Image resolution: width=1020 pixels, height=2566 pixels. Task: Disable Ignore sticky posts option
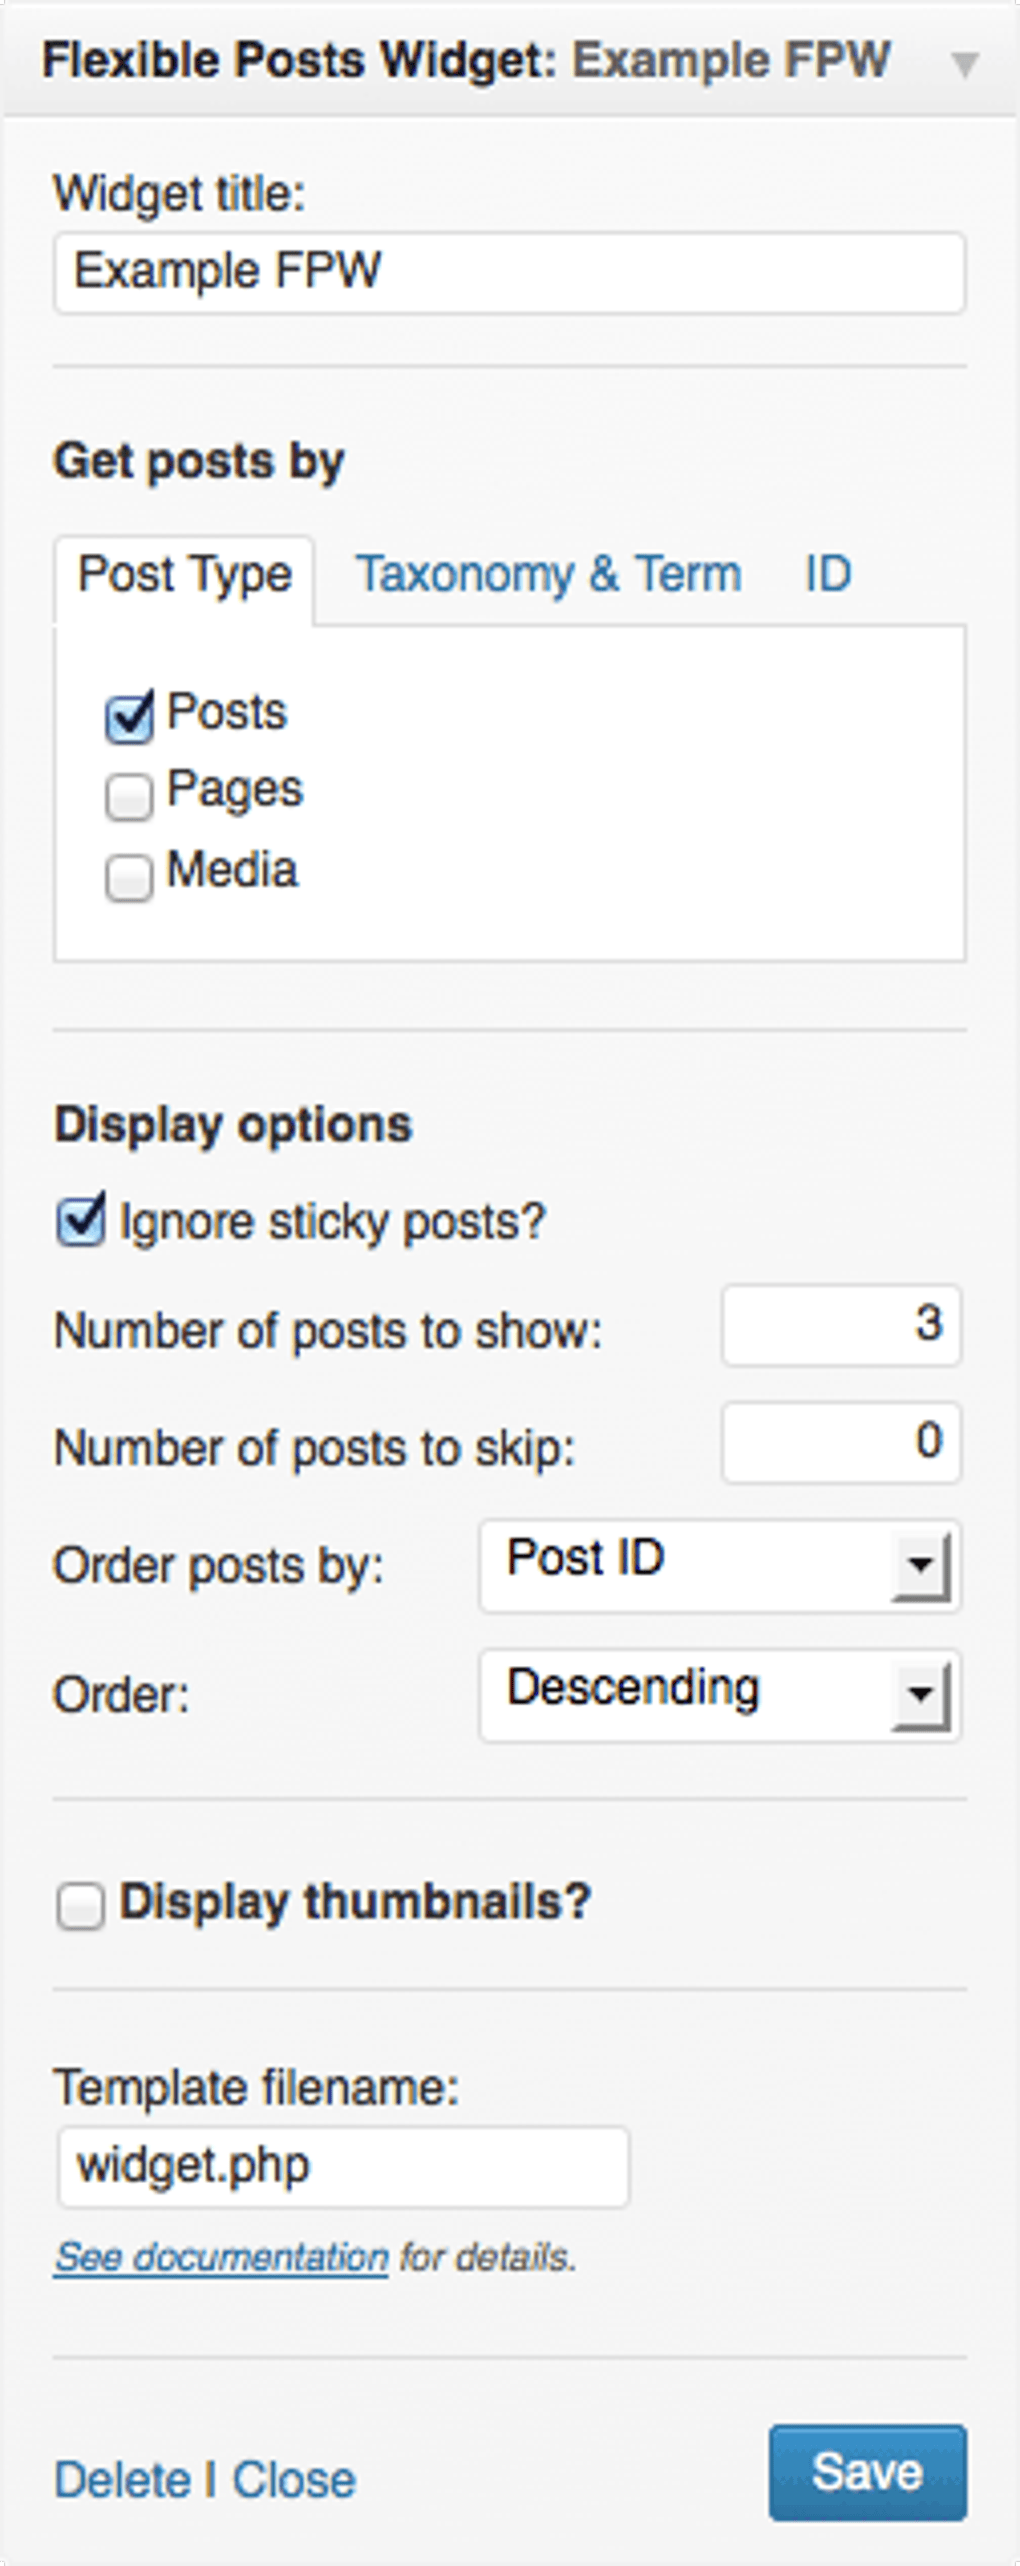click(81, 1219)
